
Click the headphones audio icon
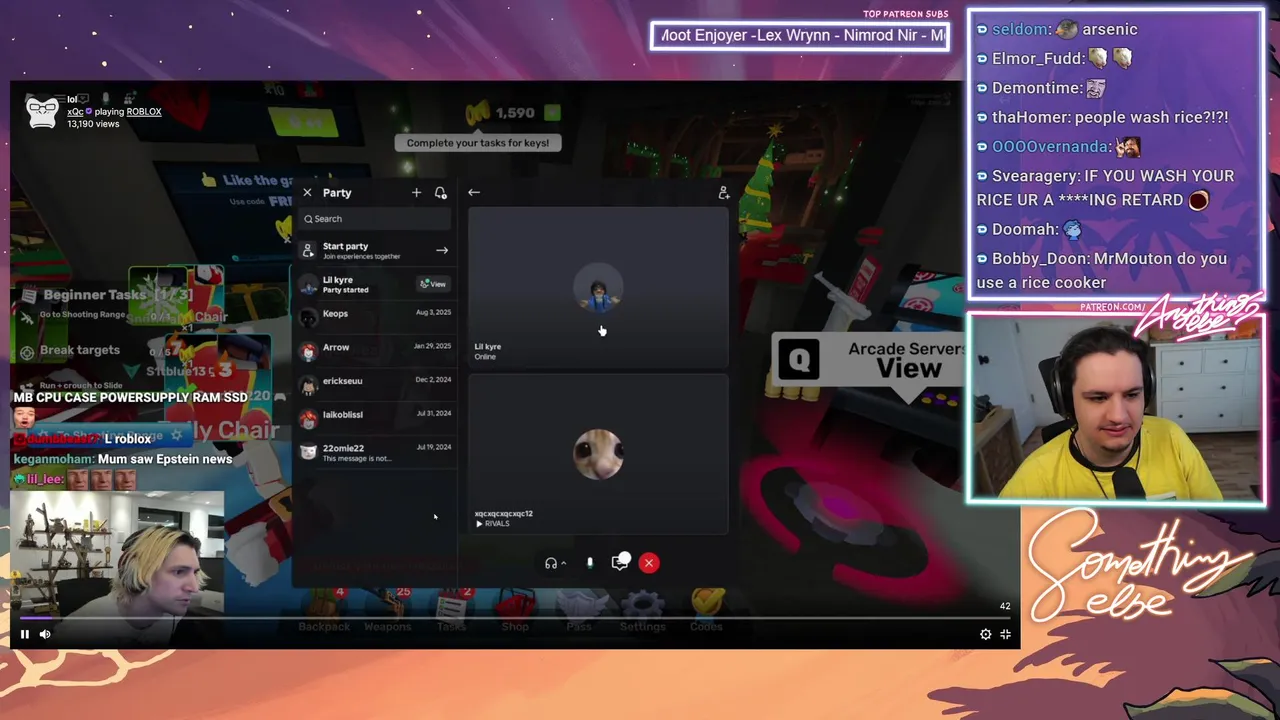550,563
